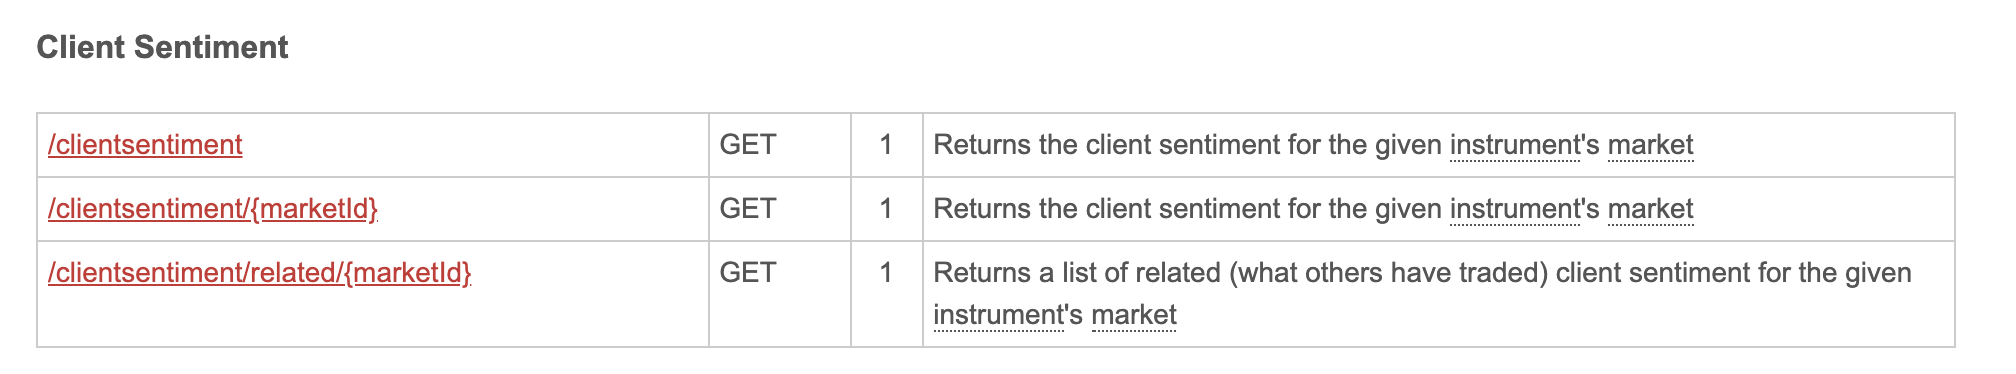Click 'instrument' term in /clientsentiment/{marketId} row

(x=1514, y=210)
